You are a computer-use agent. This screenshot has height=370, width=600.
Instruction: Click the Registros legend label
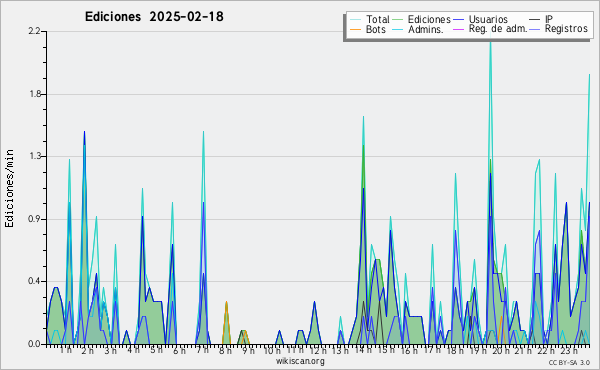coord(566,29)
